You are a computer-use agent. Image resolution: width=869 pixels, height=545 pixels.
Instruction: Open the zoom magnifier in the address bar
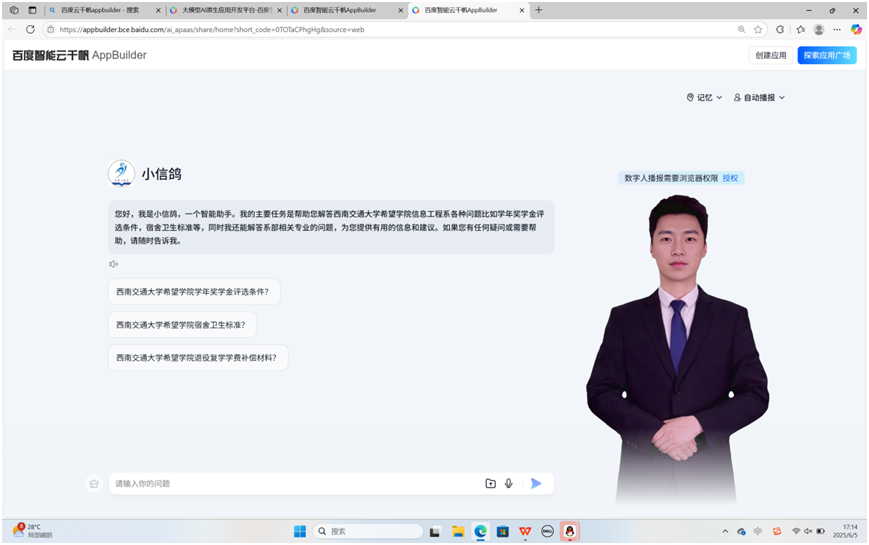[x=742, y=29]
